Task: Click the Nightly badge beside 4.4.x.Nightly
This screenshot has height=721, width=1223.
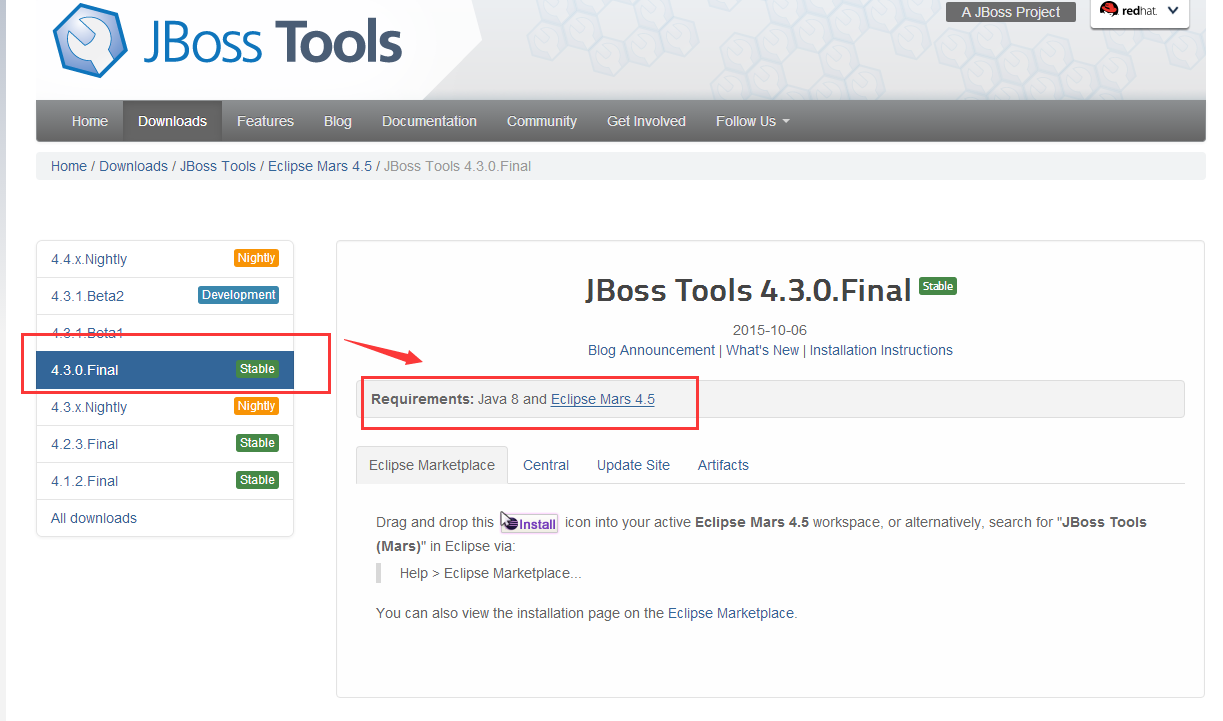Action: (256, 258)
